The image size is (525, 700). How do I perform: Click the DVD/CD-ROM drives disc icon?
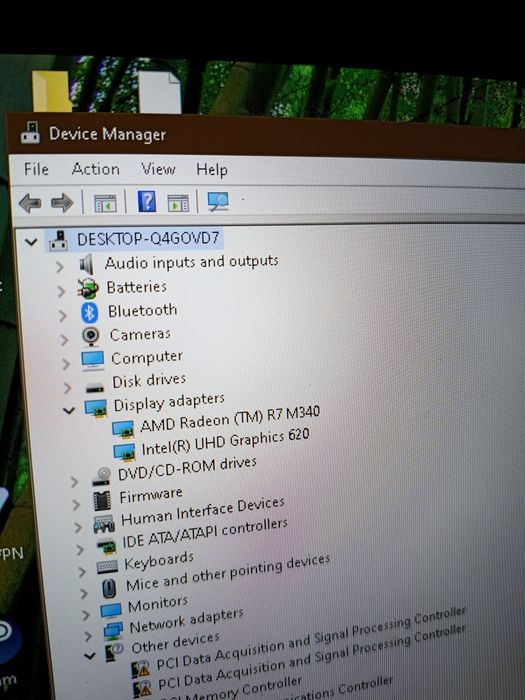(102, 476)
